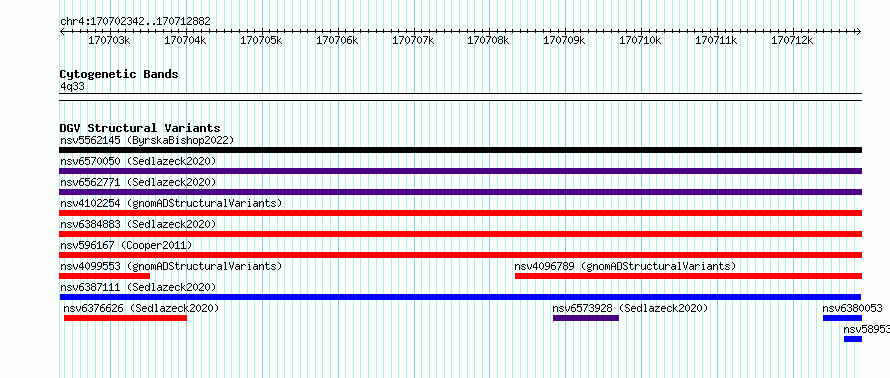Click the left arrowhead of the ruler
The image size is (890, 378).
(x=62, y=32)
